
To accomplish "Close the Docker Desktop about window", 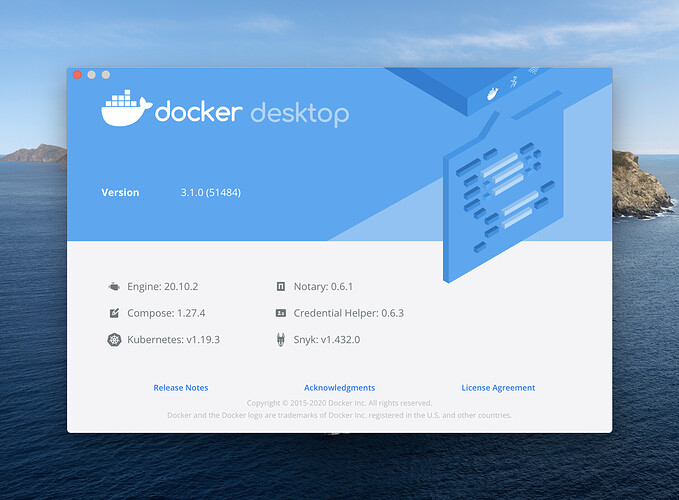I will [77, 74].
